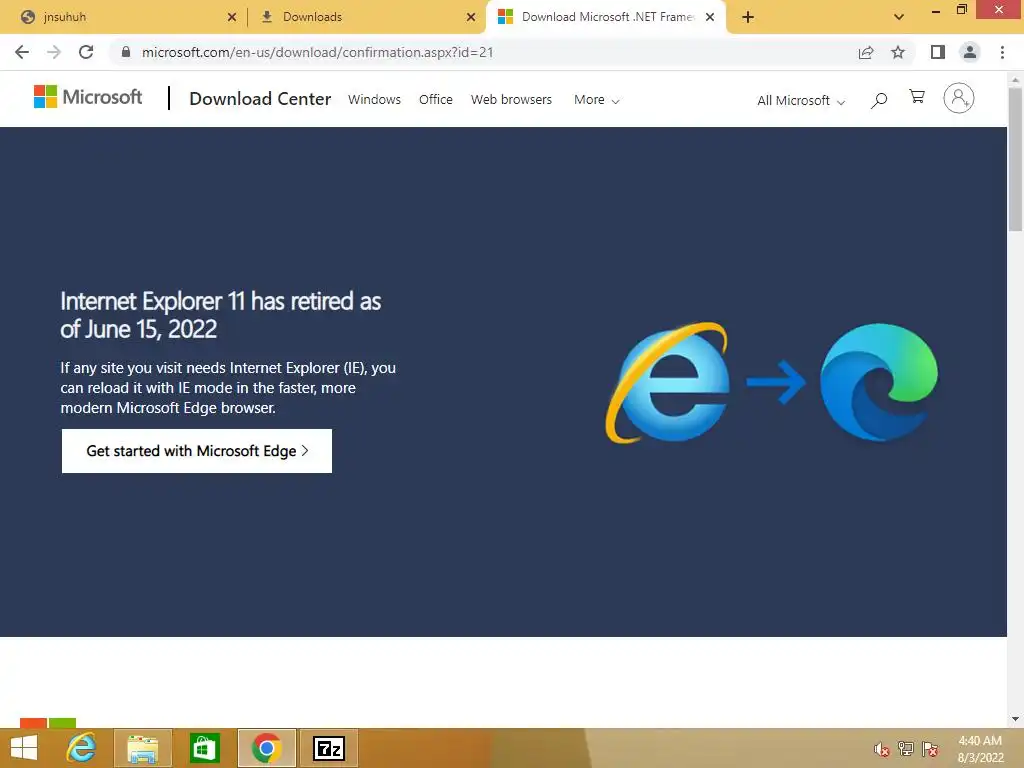The image size is (1024, 768).
Task: Click the network tray icon
Action: point(906,749)
